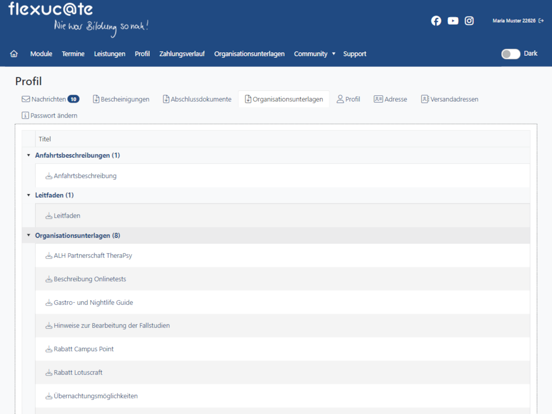Click the download icon beside Leitfaden document
This screenshot has width=552, height=414.
pos(49,216)
